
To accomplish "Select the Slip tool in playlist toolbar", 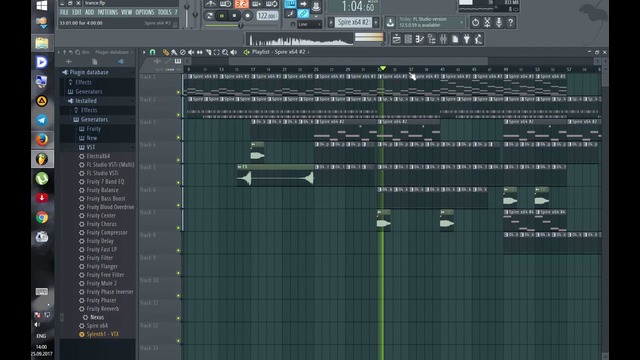I will click(x=200, y=52).
